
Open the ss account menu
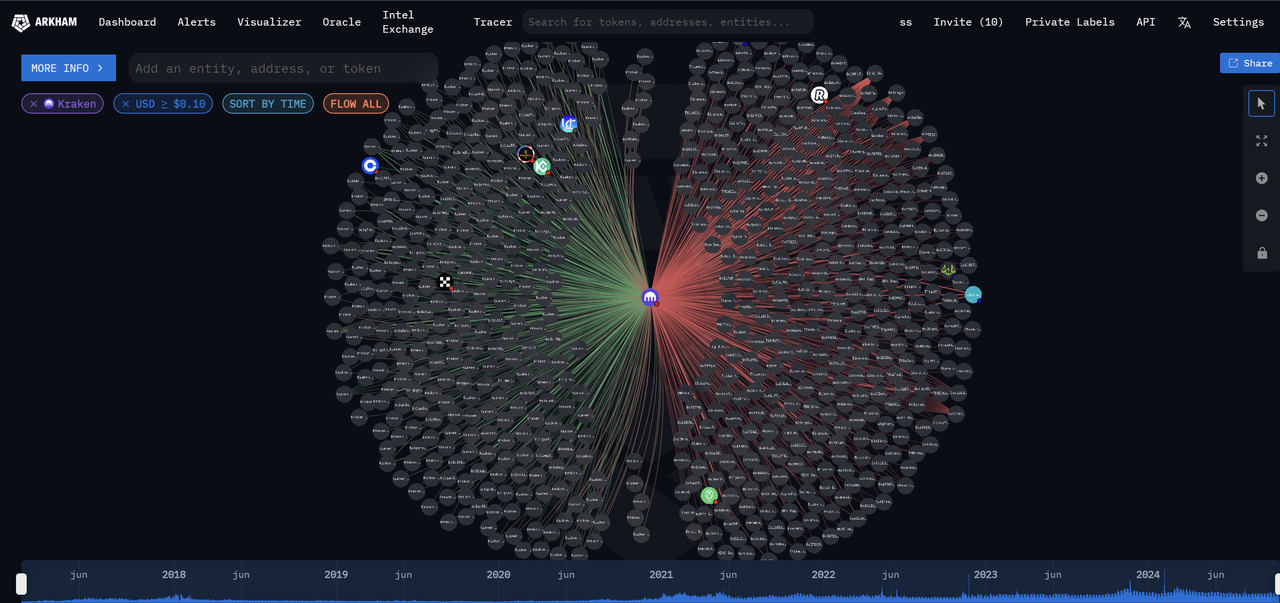pyautogui.click(x=905, y=22)
